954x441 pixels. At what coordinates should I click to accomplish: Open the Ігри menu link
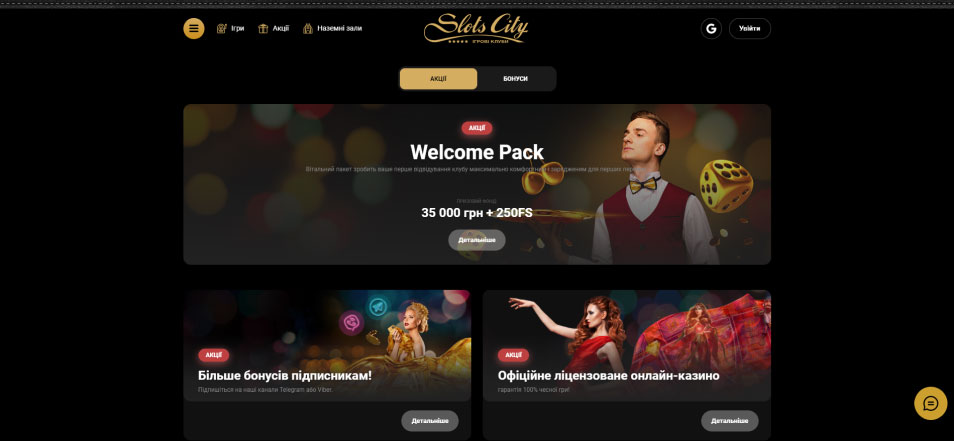[237, 29]
